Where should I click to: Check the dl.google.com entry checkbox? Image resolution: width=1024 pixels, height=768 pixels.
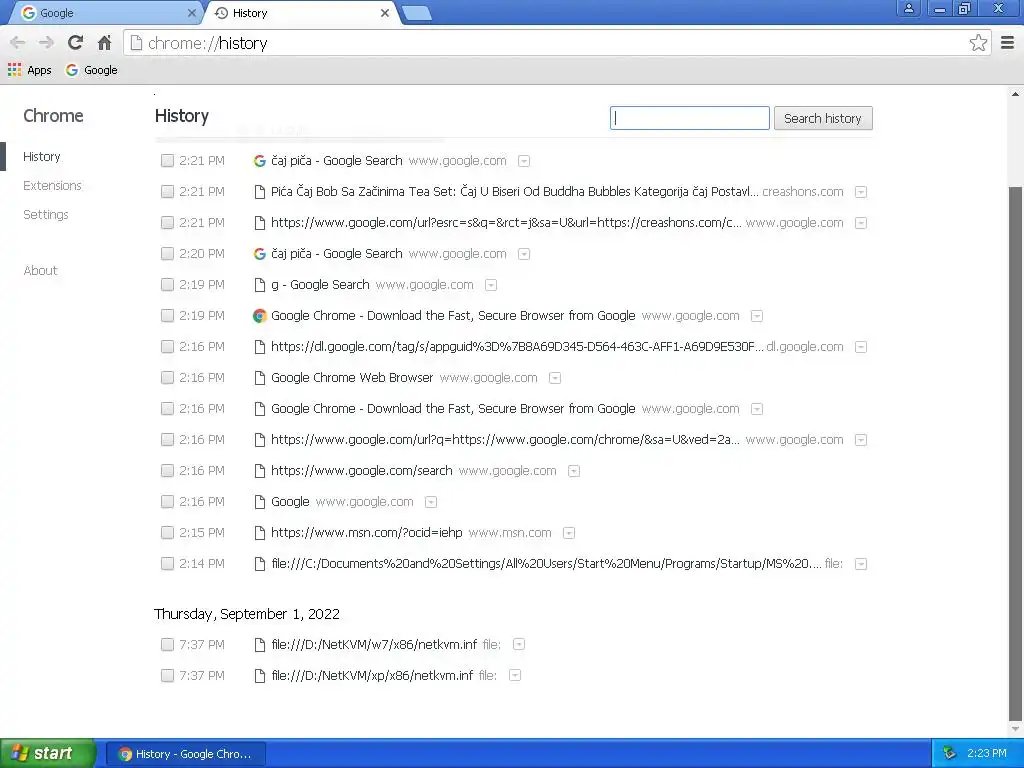tap(167, 347)
